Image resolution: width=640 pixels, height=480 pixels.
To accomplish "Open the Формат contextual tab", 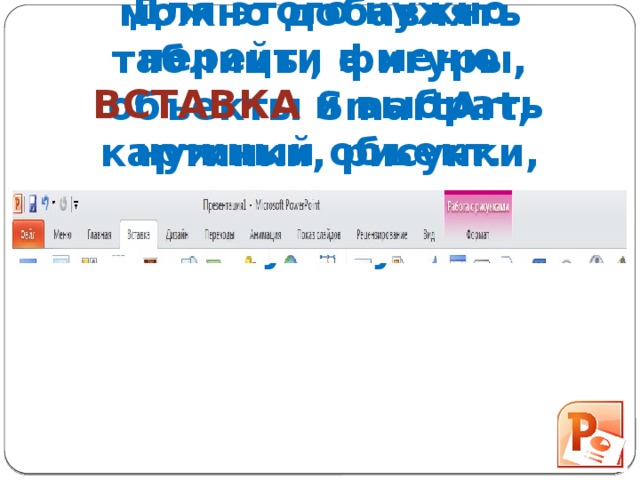I will tap(478, 235).
